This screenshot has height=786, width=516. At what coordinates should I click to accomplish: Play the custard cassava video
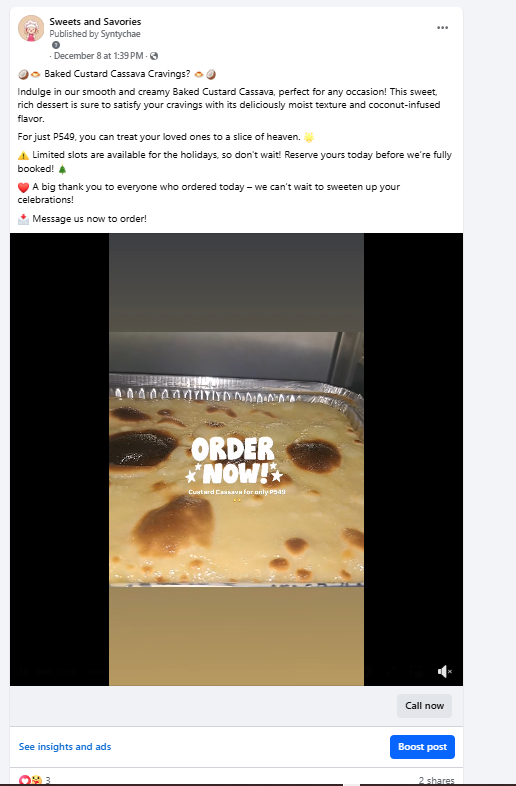(236, 459)
